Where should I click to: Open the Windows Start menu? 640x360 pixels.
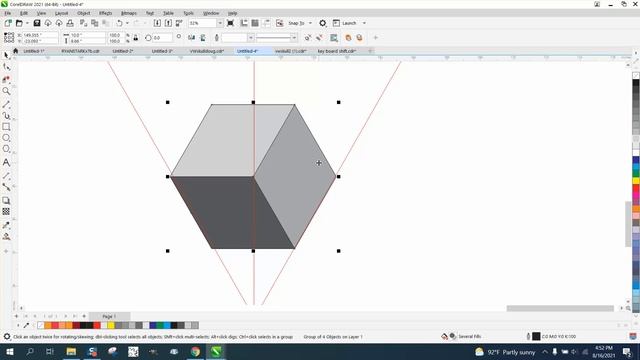9,351
